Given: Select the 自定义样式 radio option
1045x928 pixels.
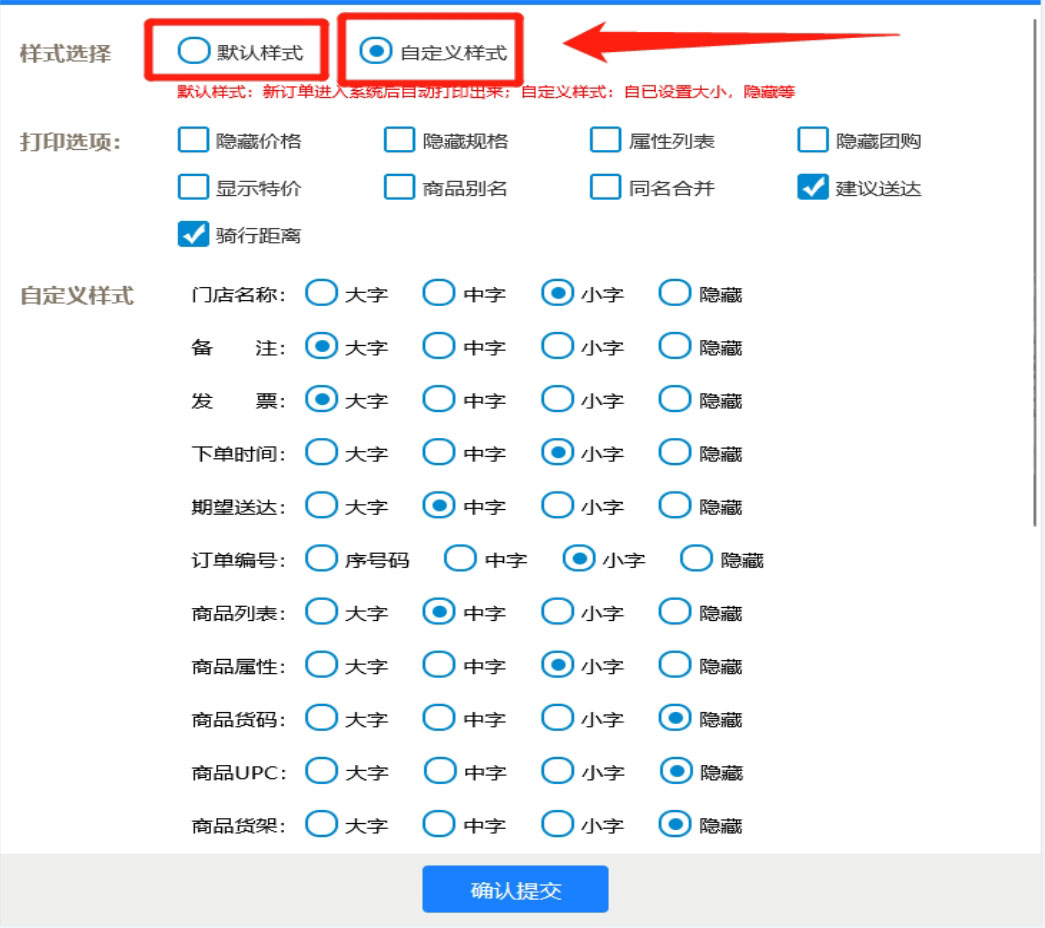Looking at the screenshot, I should pos(376,51).
